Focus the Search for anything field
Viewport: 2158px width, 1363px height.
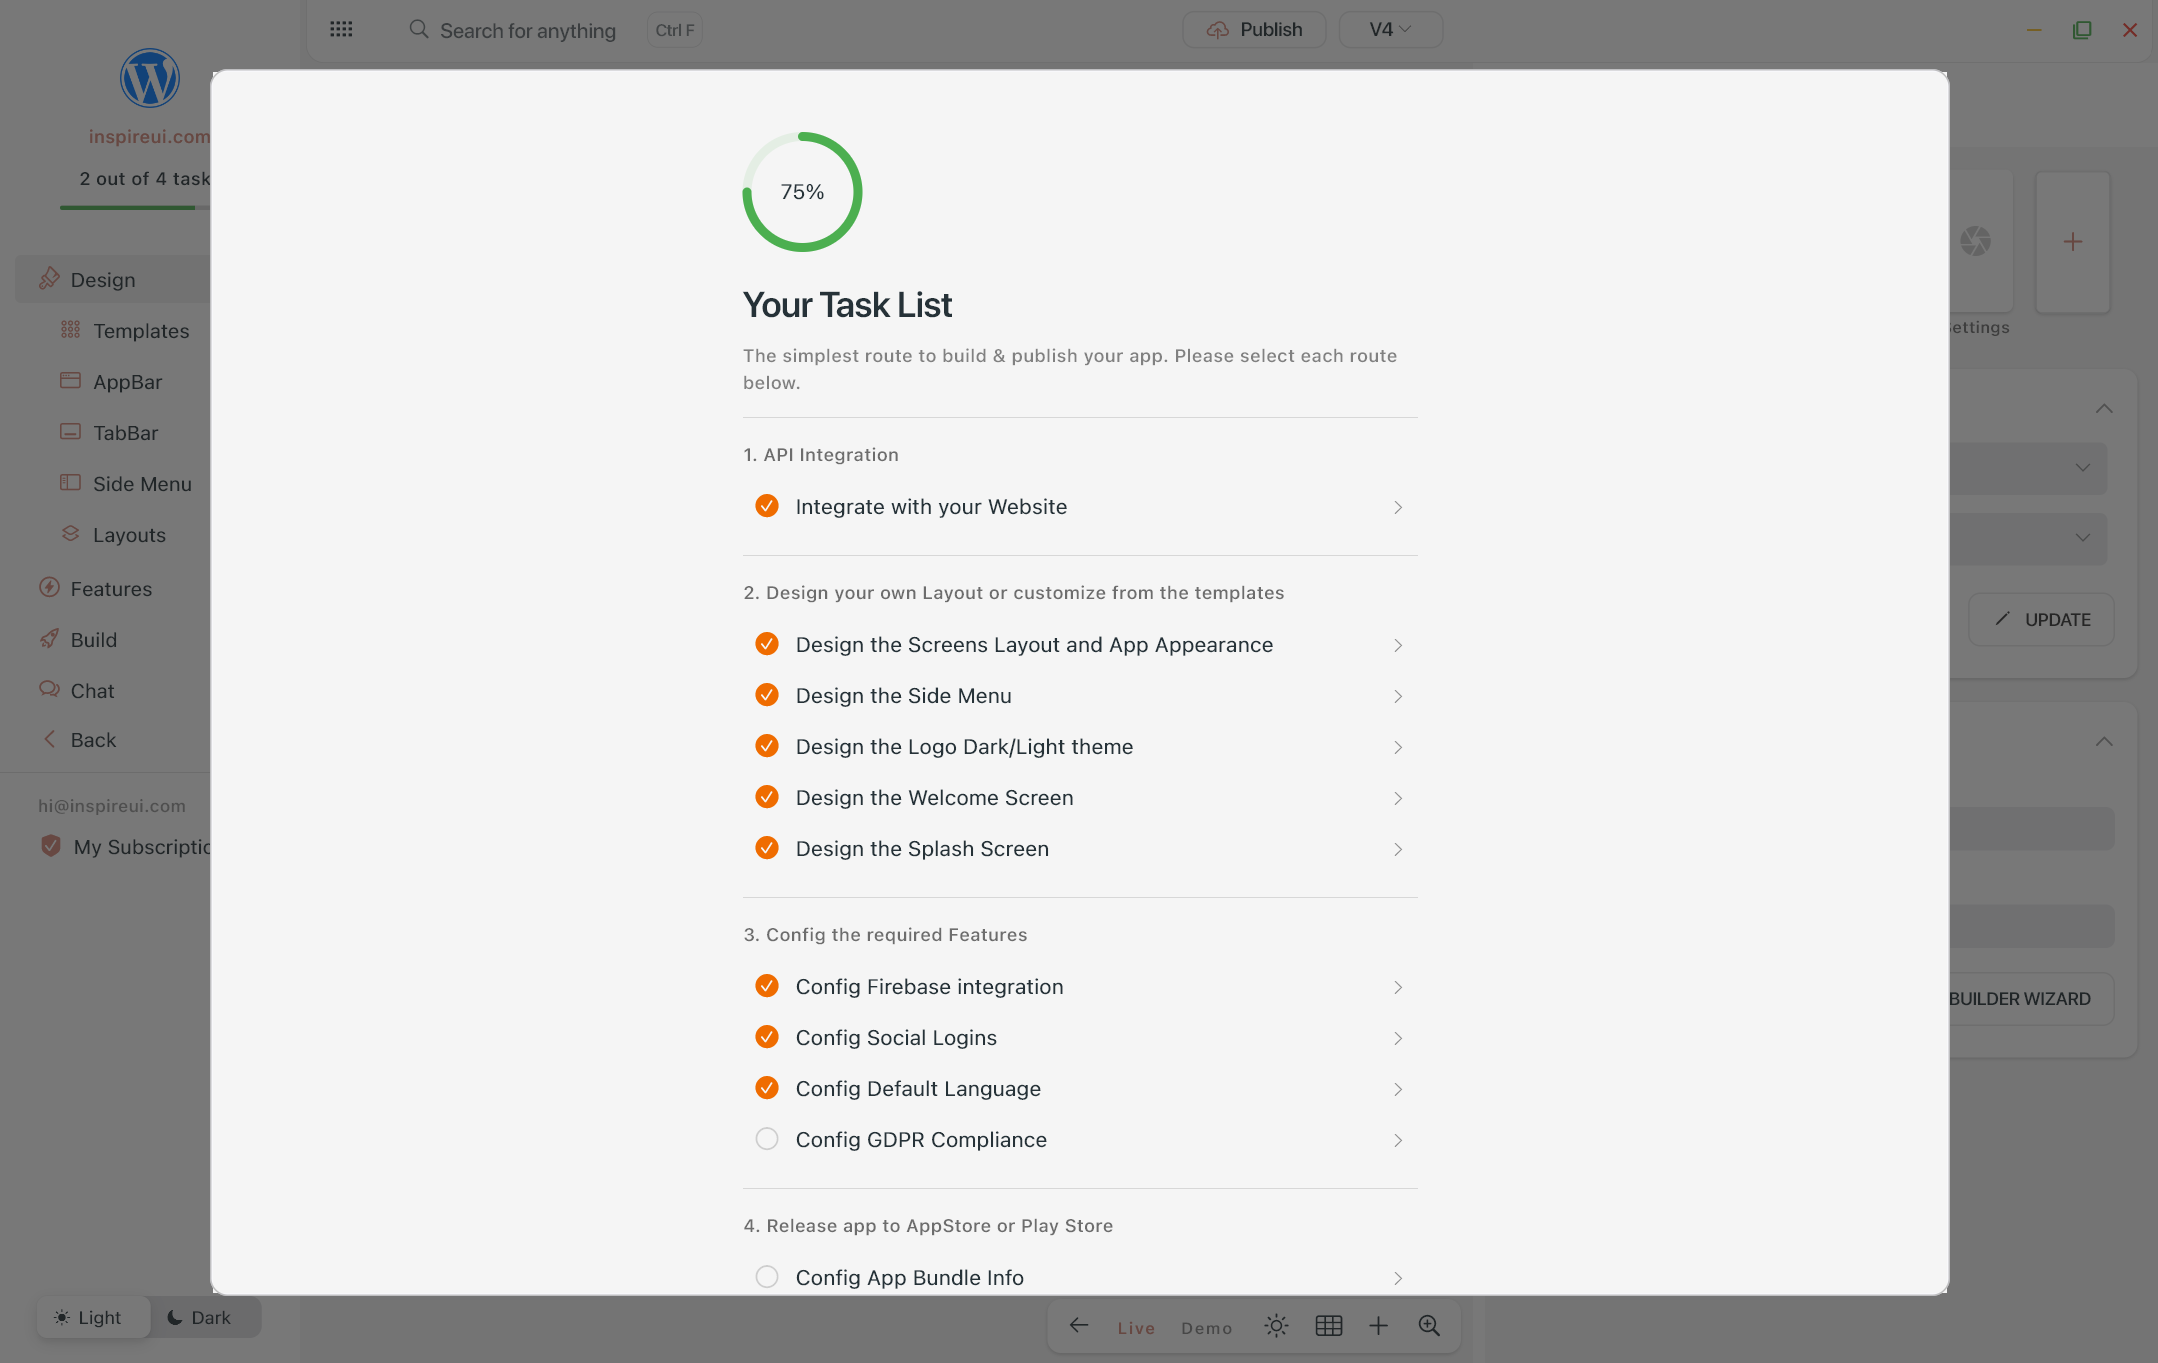pos(527,30)
